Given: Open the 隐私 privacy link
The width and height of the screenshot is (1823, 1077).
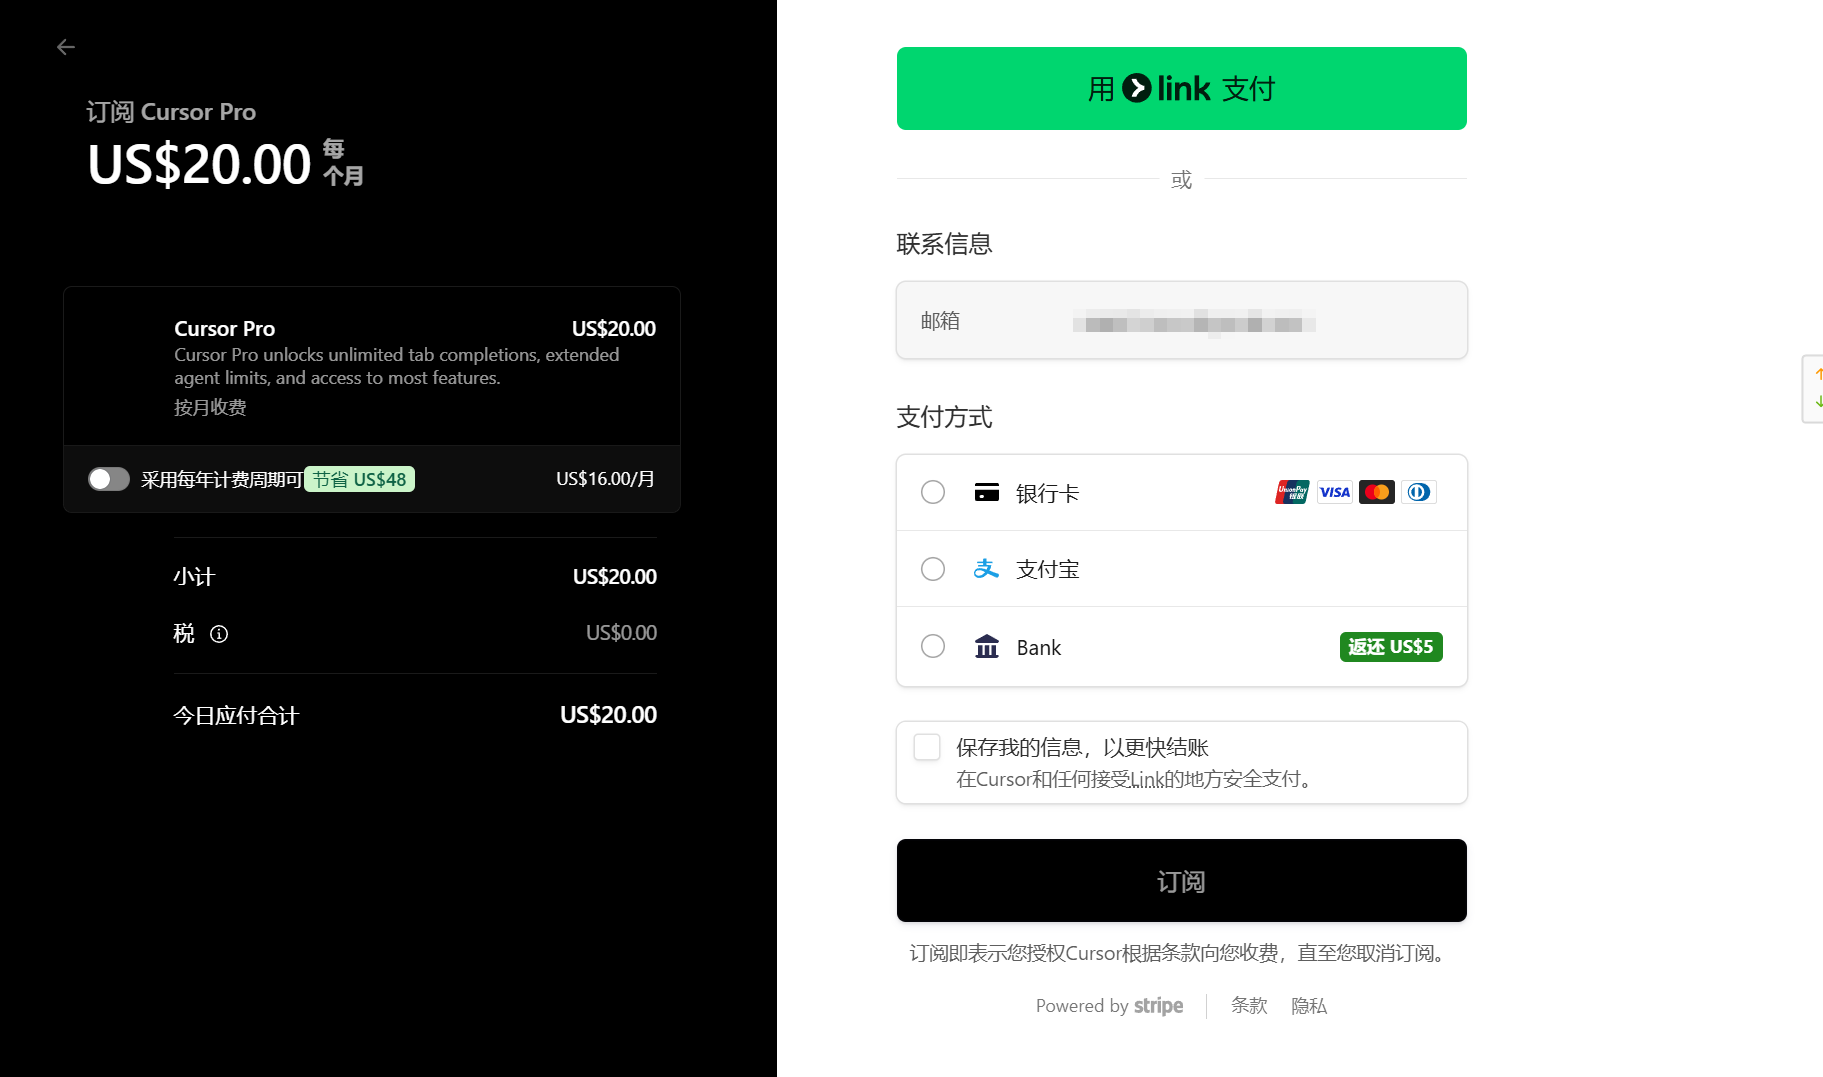Looking at the screenshot, I should point(1309,1006).
